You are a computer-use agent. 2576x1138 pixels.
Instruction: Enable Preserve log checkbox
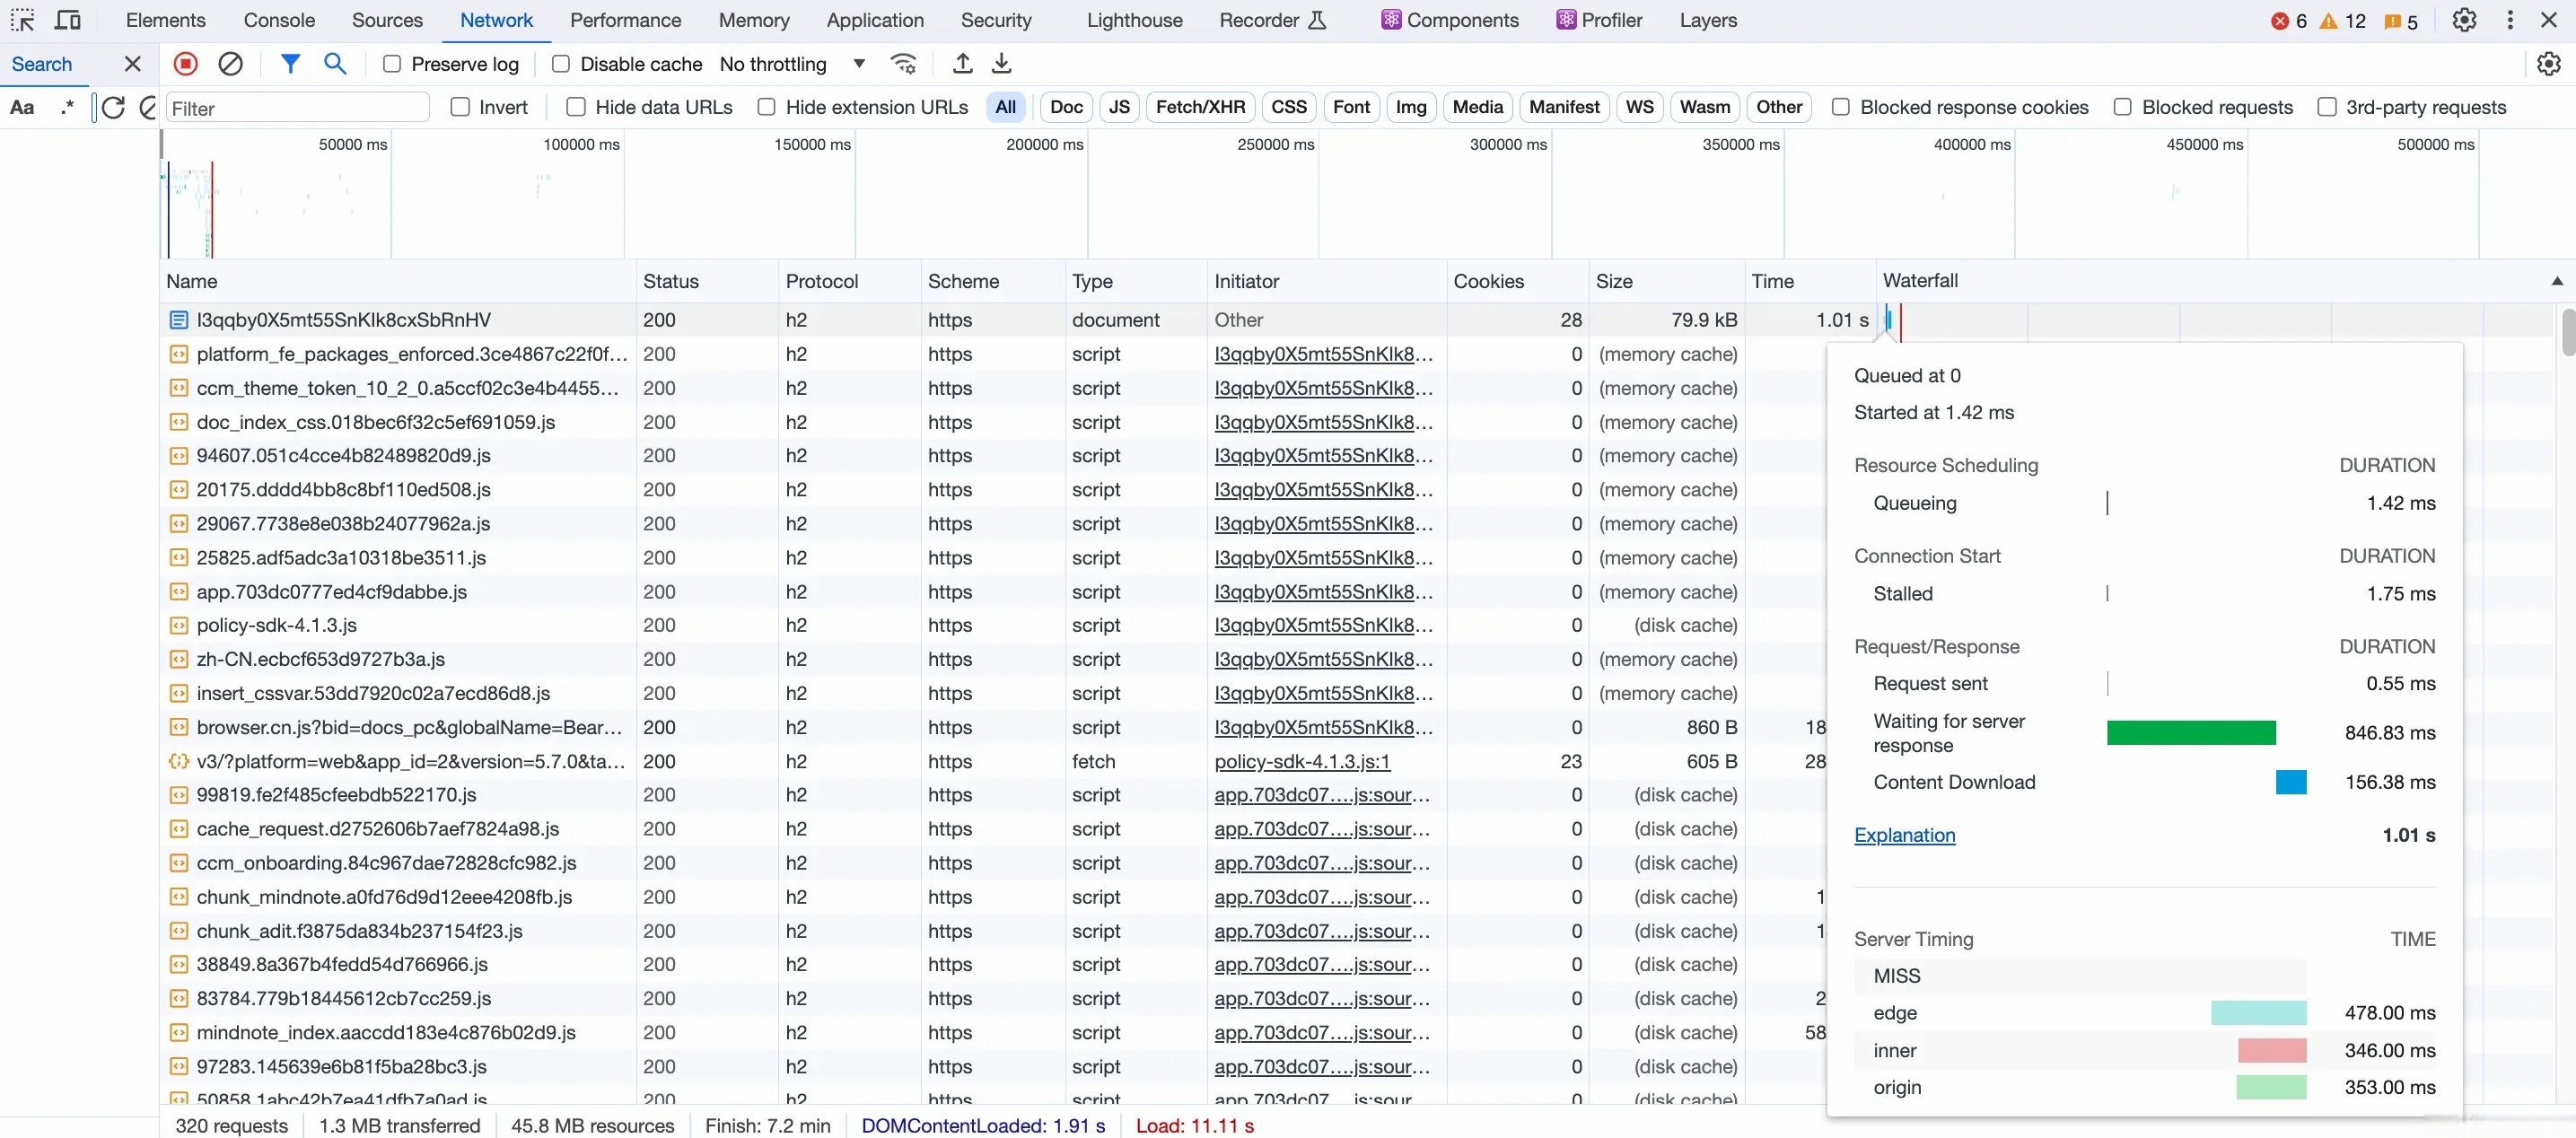click(392, 64)
